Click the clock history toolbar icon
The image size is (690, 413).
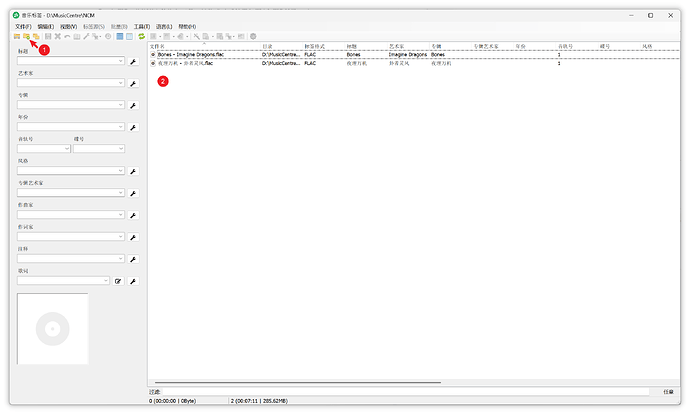[x=108, y=37]
